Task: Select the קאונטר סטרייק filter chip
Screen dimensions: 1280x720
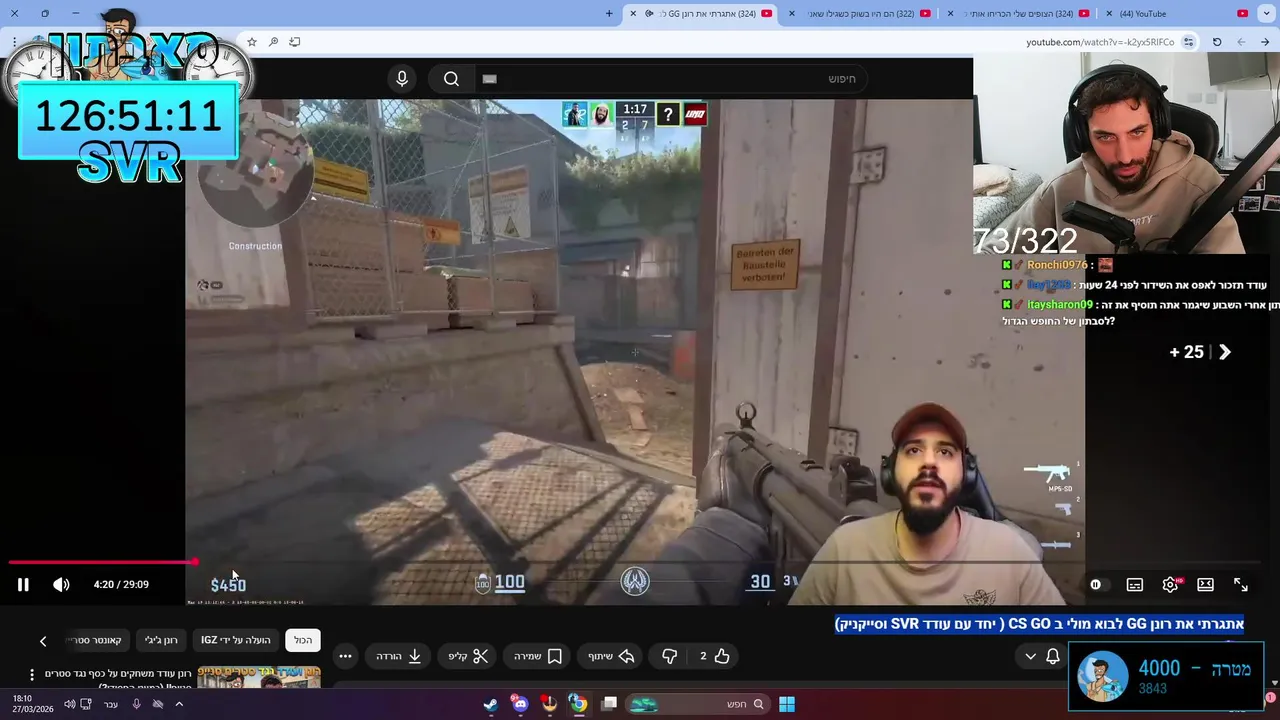Action: tap(97, 640)
